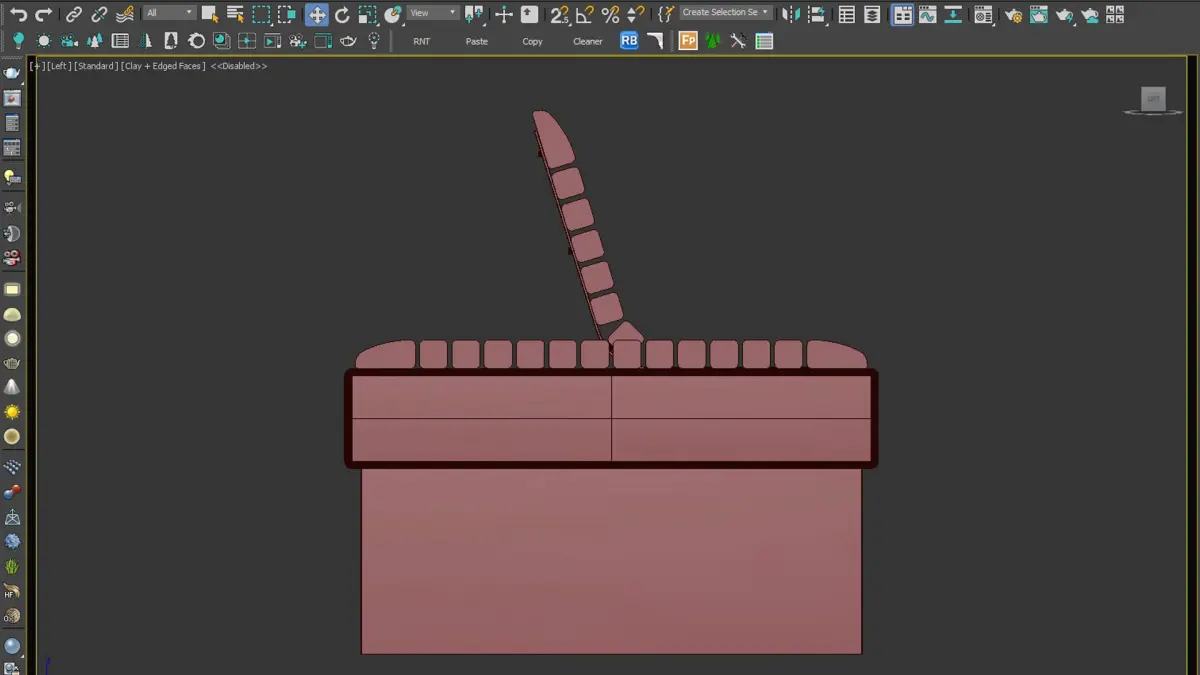Click the wrench and screwdriver tools icon

tap(738, 41)
